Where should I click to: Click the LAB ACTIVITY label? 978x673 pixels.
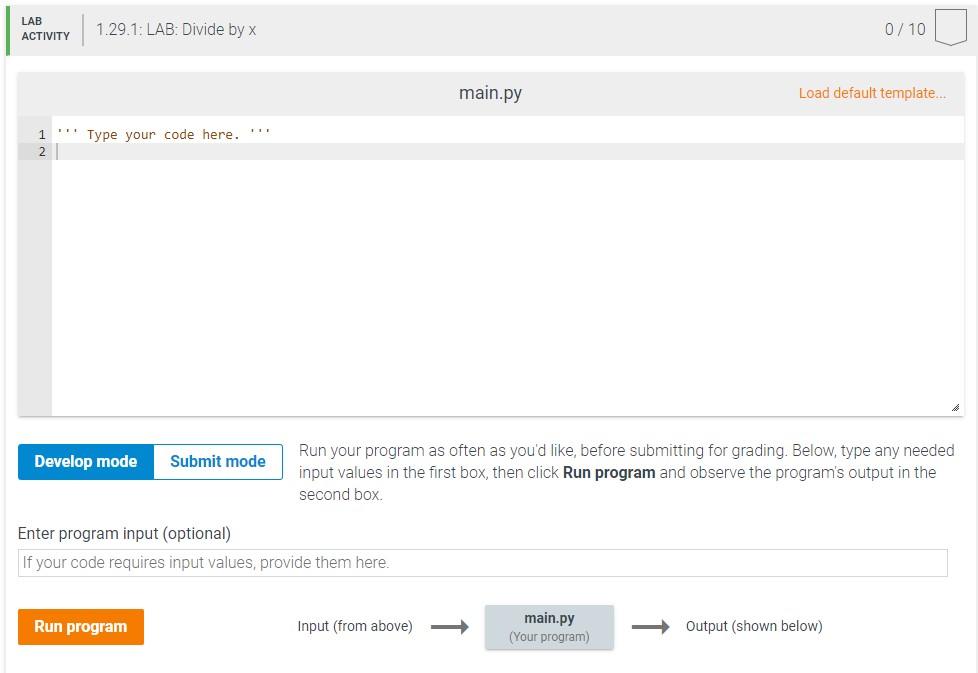click(45, 29)
